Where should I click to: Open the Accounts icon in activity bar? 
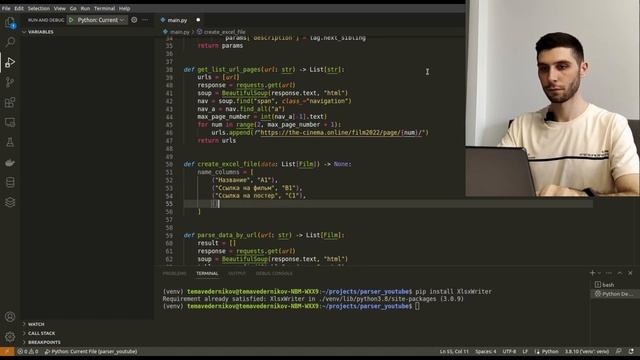tap(10, 317)
